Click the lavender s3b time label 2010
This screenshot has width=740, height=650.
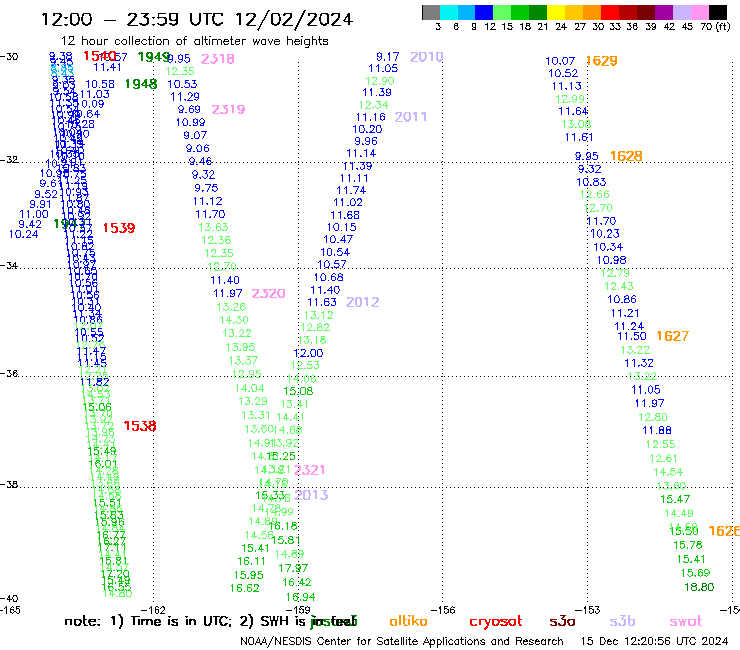tap(427, 57)
